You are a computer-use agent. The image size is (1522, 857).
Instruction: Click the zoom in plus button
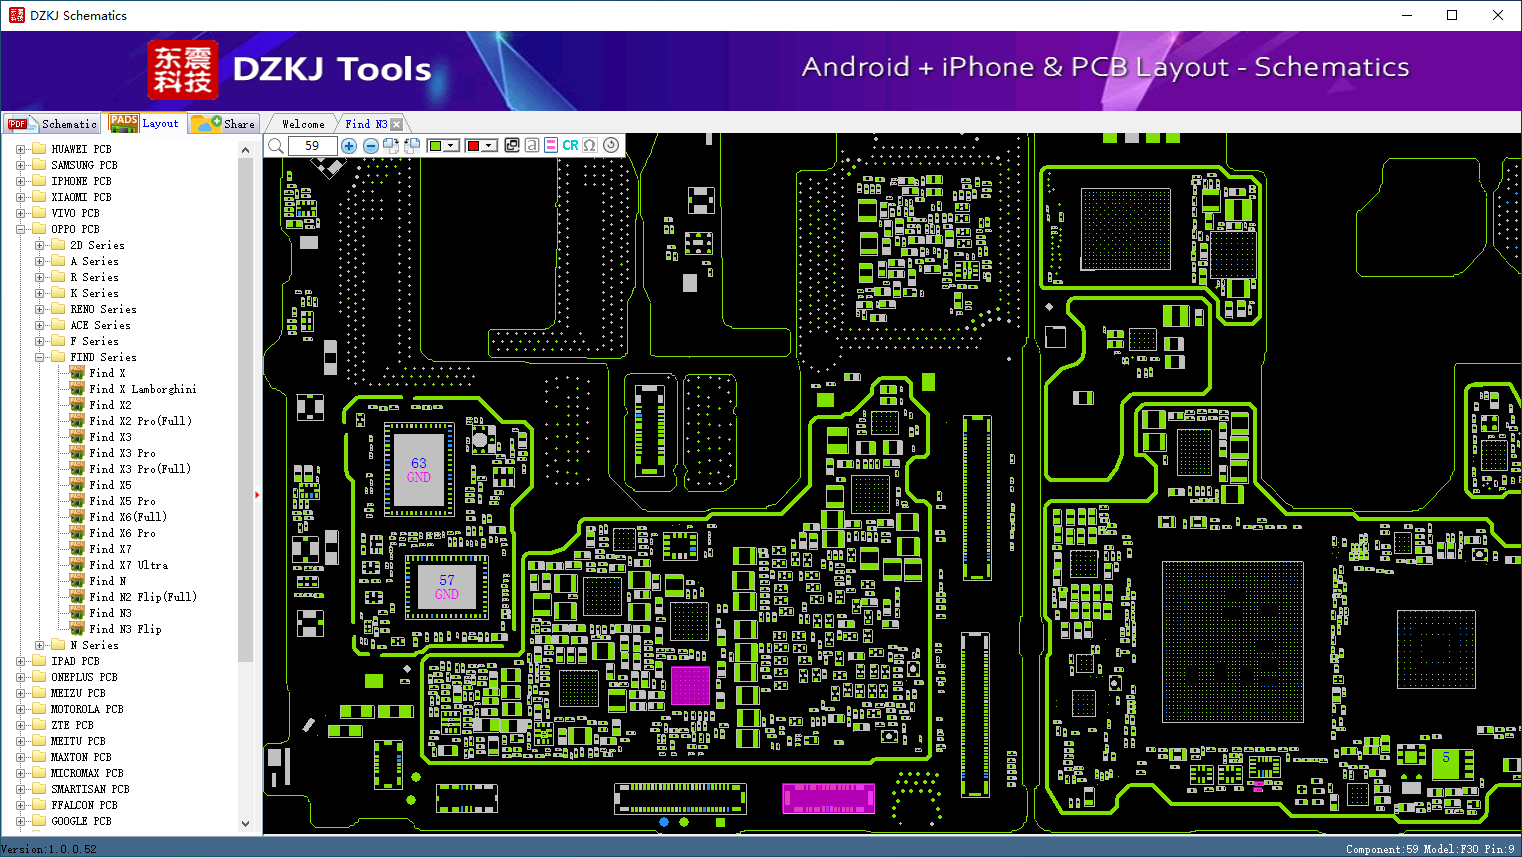coord(349,146)
